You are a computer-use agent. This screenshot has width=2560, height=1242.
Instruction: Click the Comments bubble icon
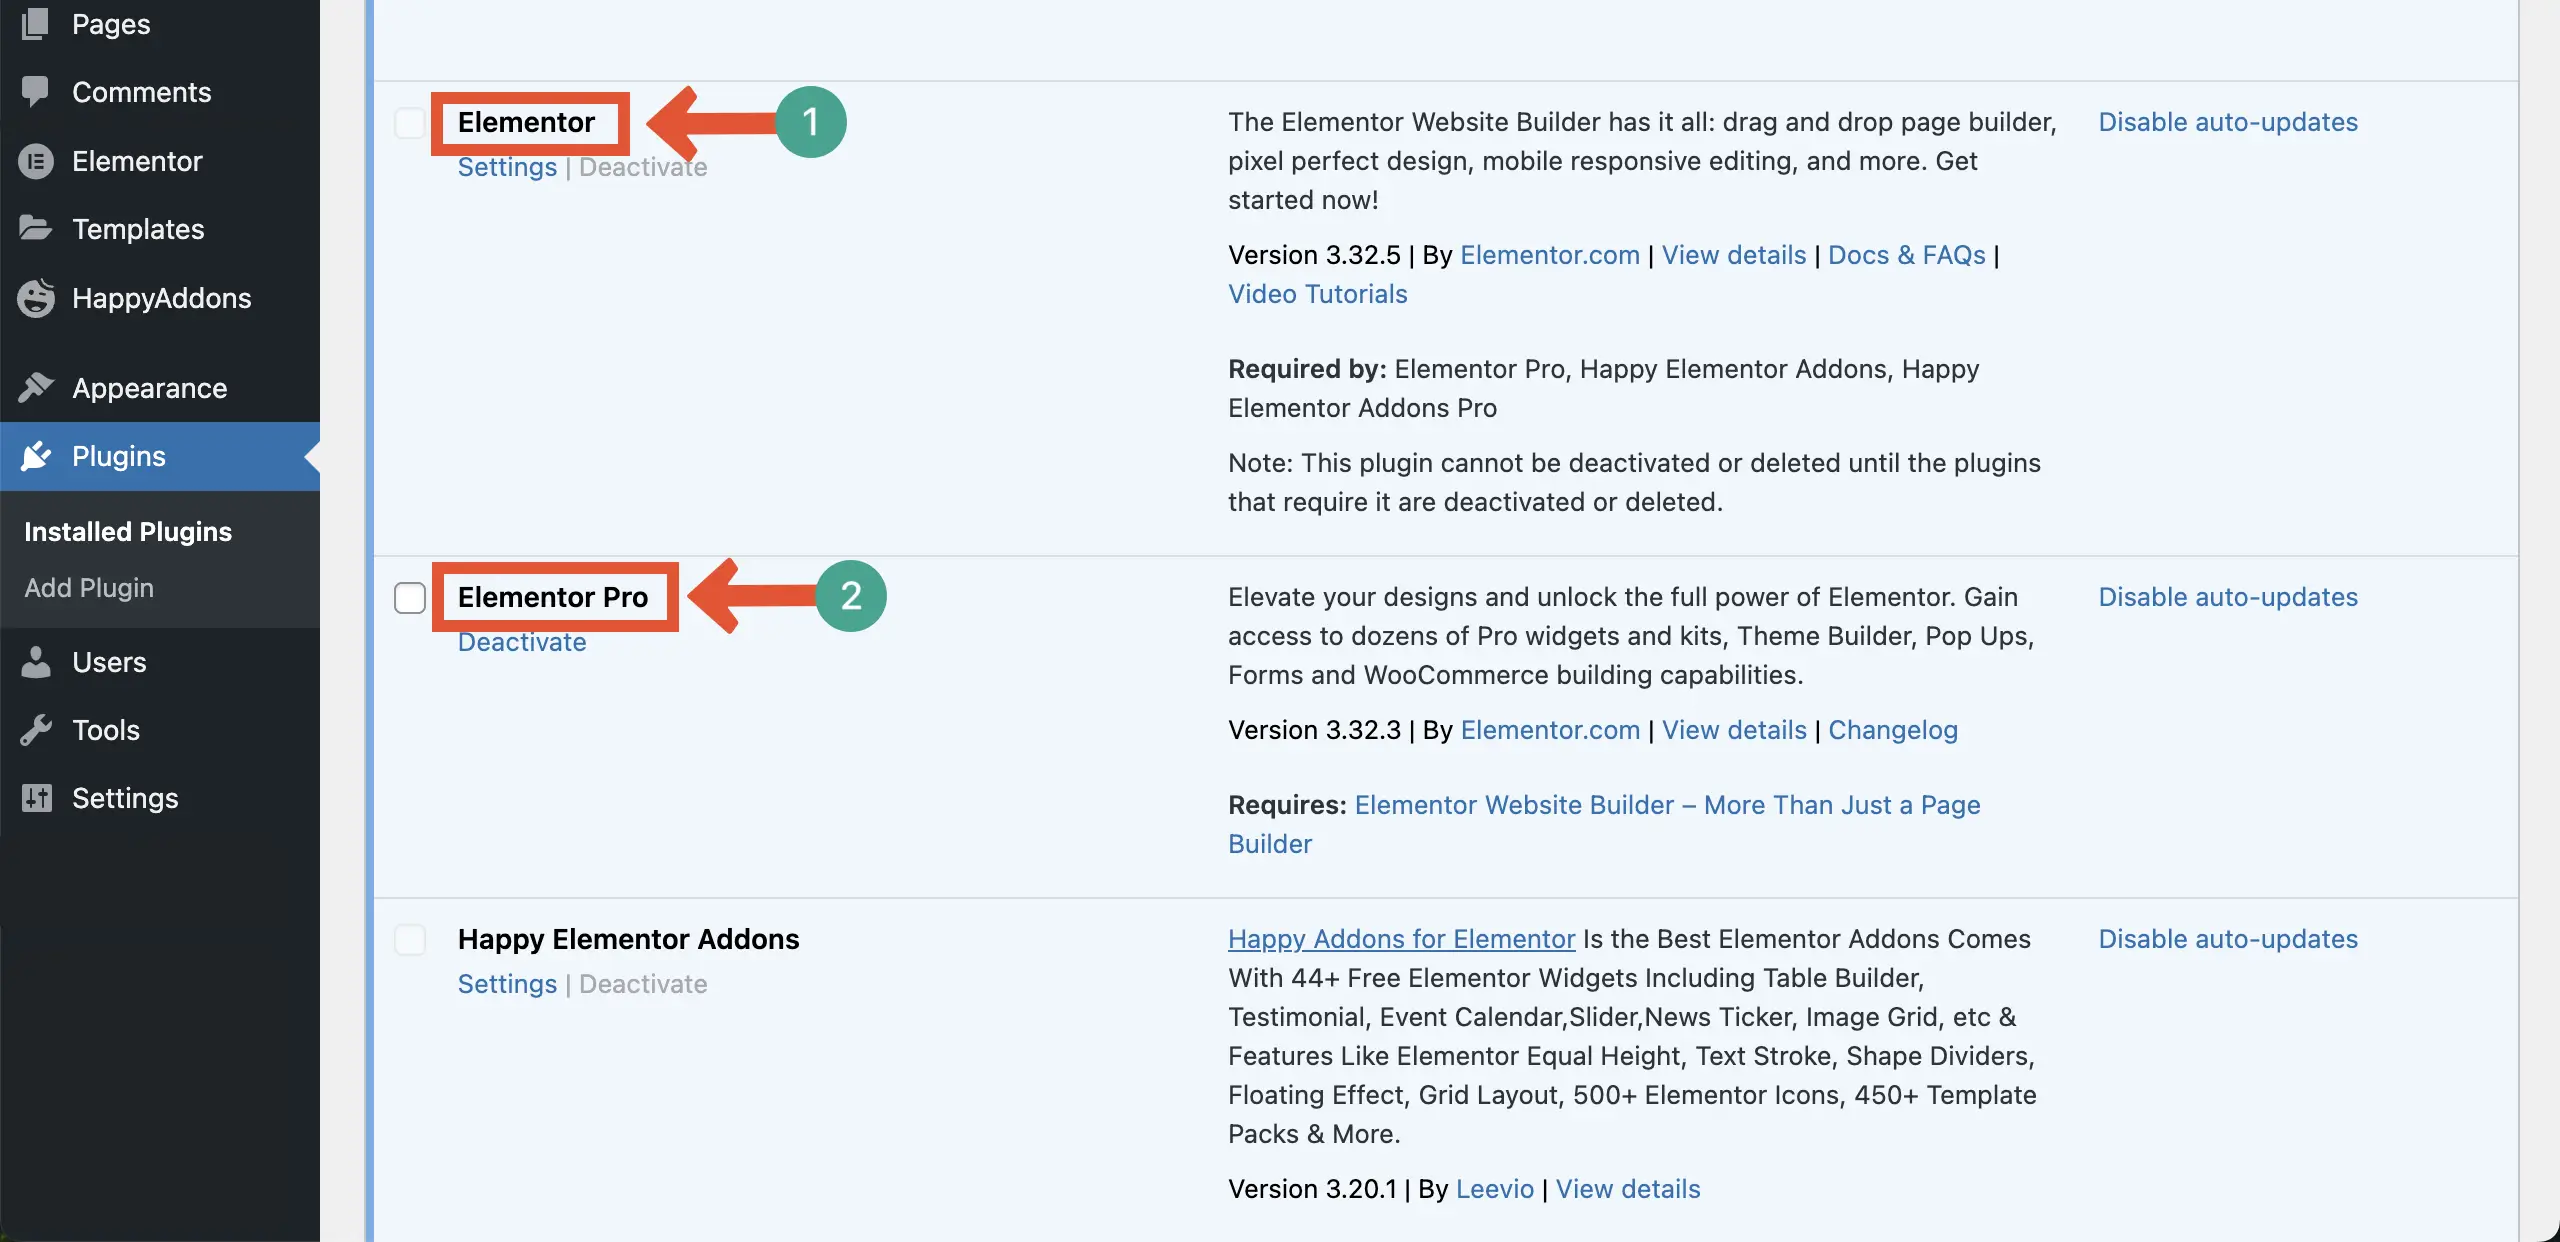[x=35, y=91]
